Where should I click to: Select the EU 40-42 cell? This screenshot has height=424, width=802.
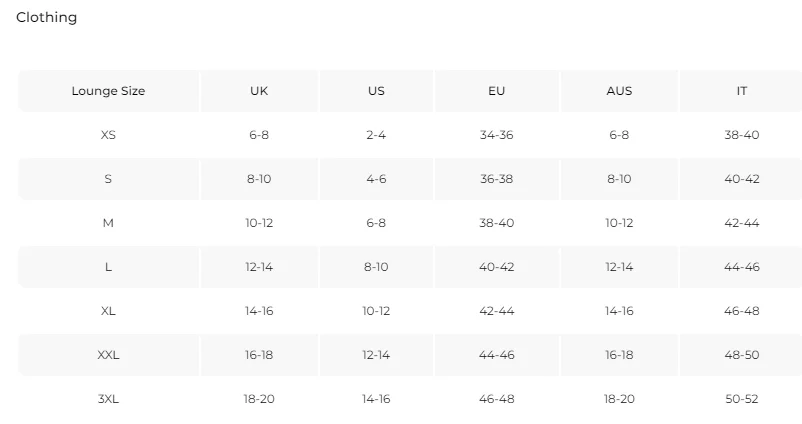click(496, 267)
